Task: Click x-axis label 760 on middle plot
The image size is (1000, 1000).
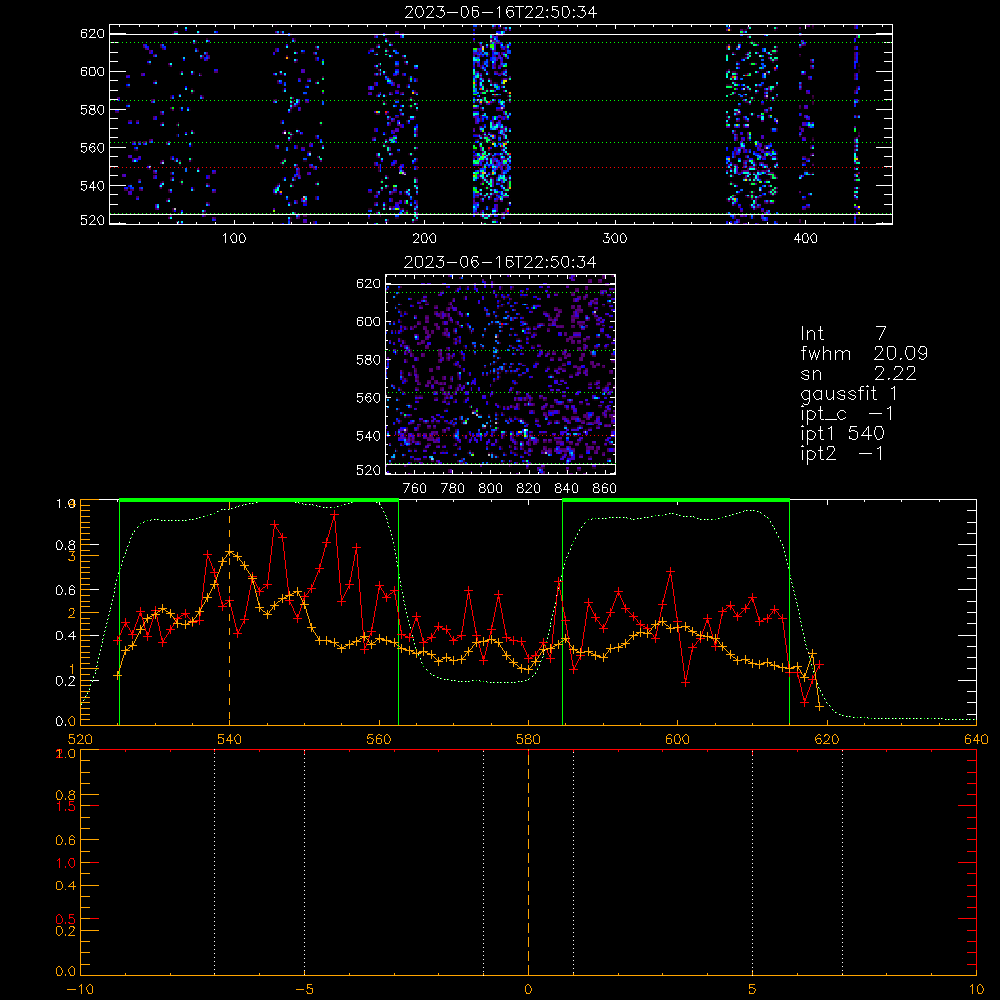Action: 415,489
